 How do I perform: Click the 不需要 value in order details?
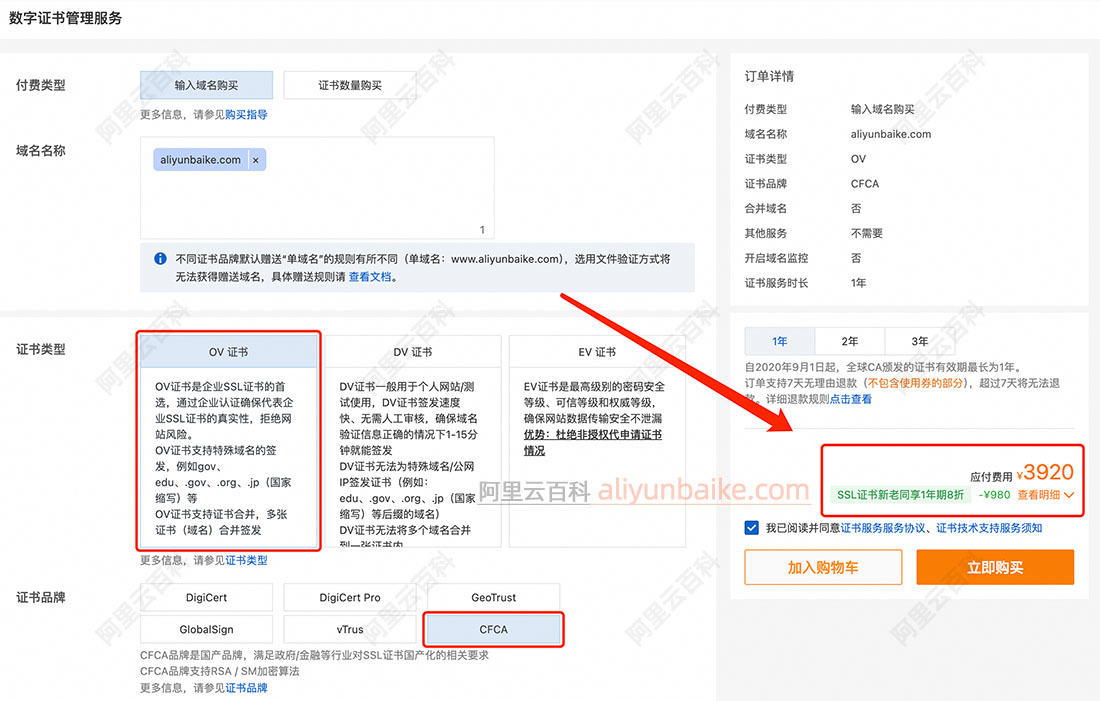[x=866, y=233]
